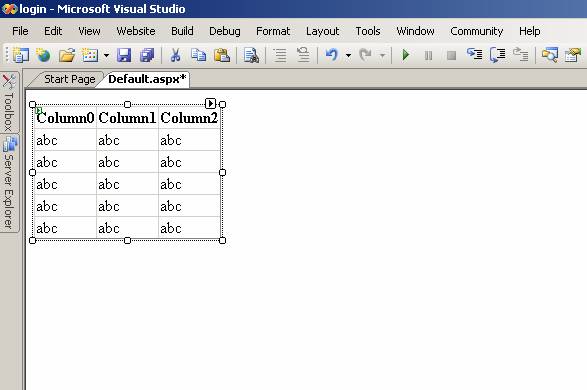Open the GridView smart tag arrow

pos(210,103)
